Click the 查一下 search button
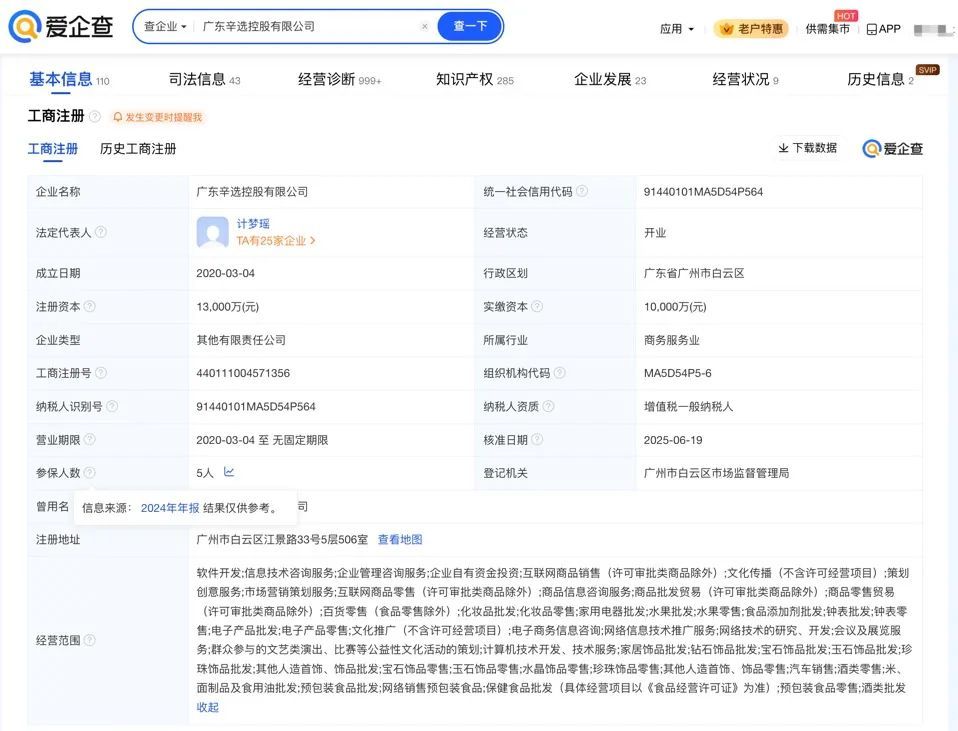 pyautogui.click(x=470, y=26)
